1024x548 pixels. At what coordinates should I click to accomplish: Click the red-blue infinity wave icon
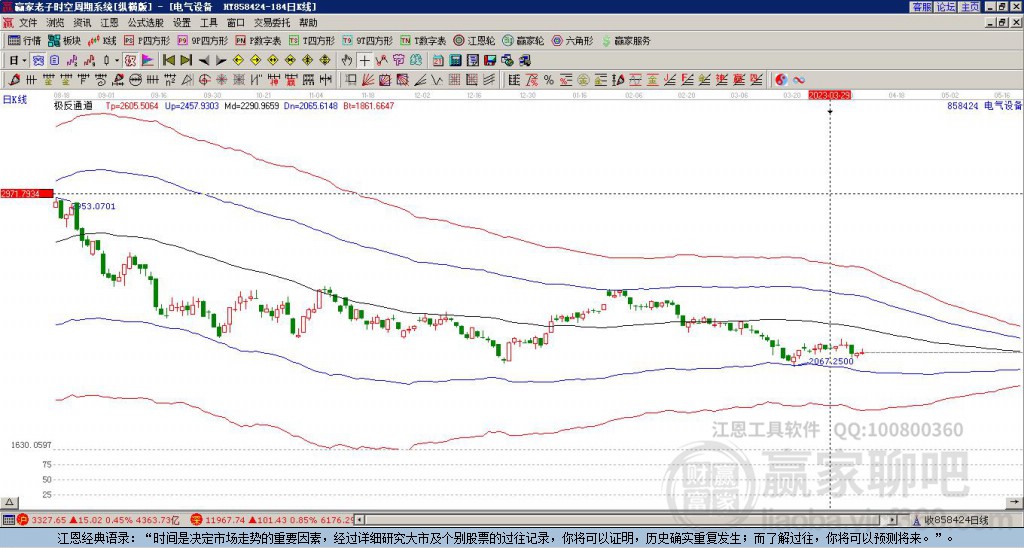coord(799,80)
